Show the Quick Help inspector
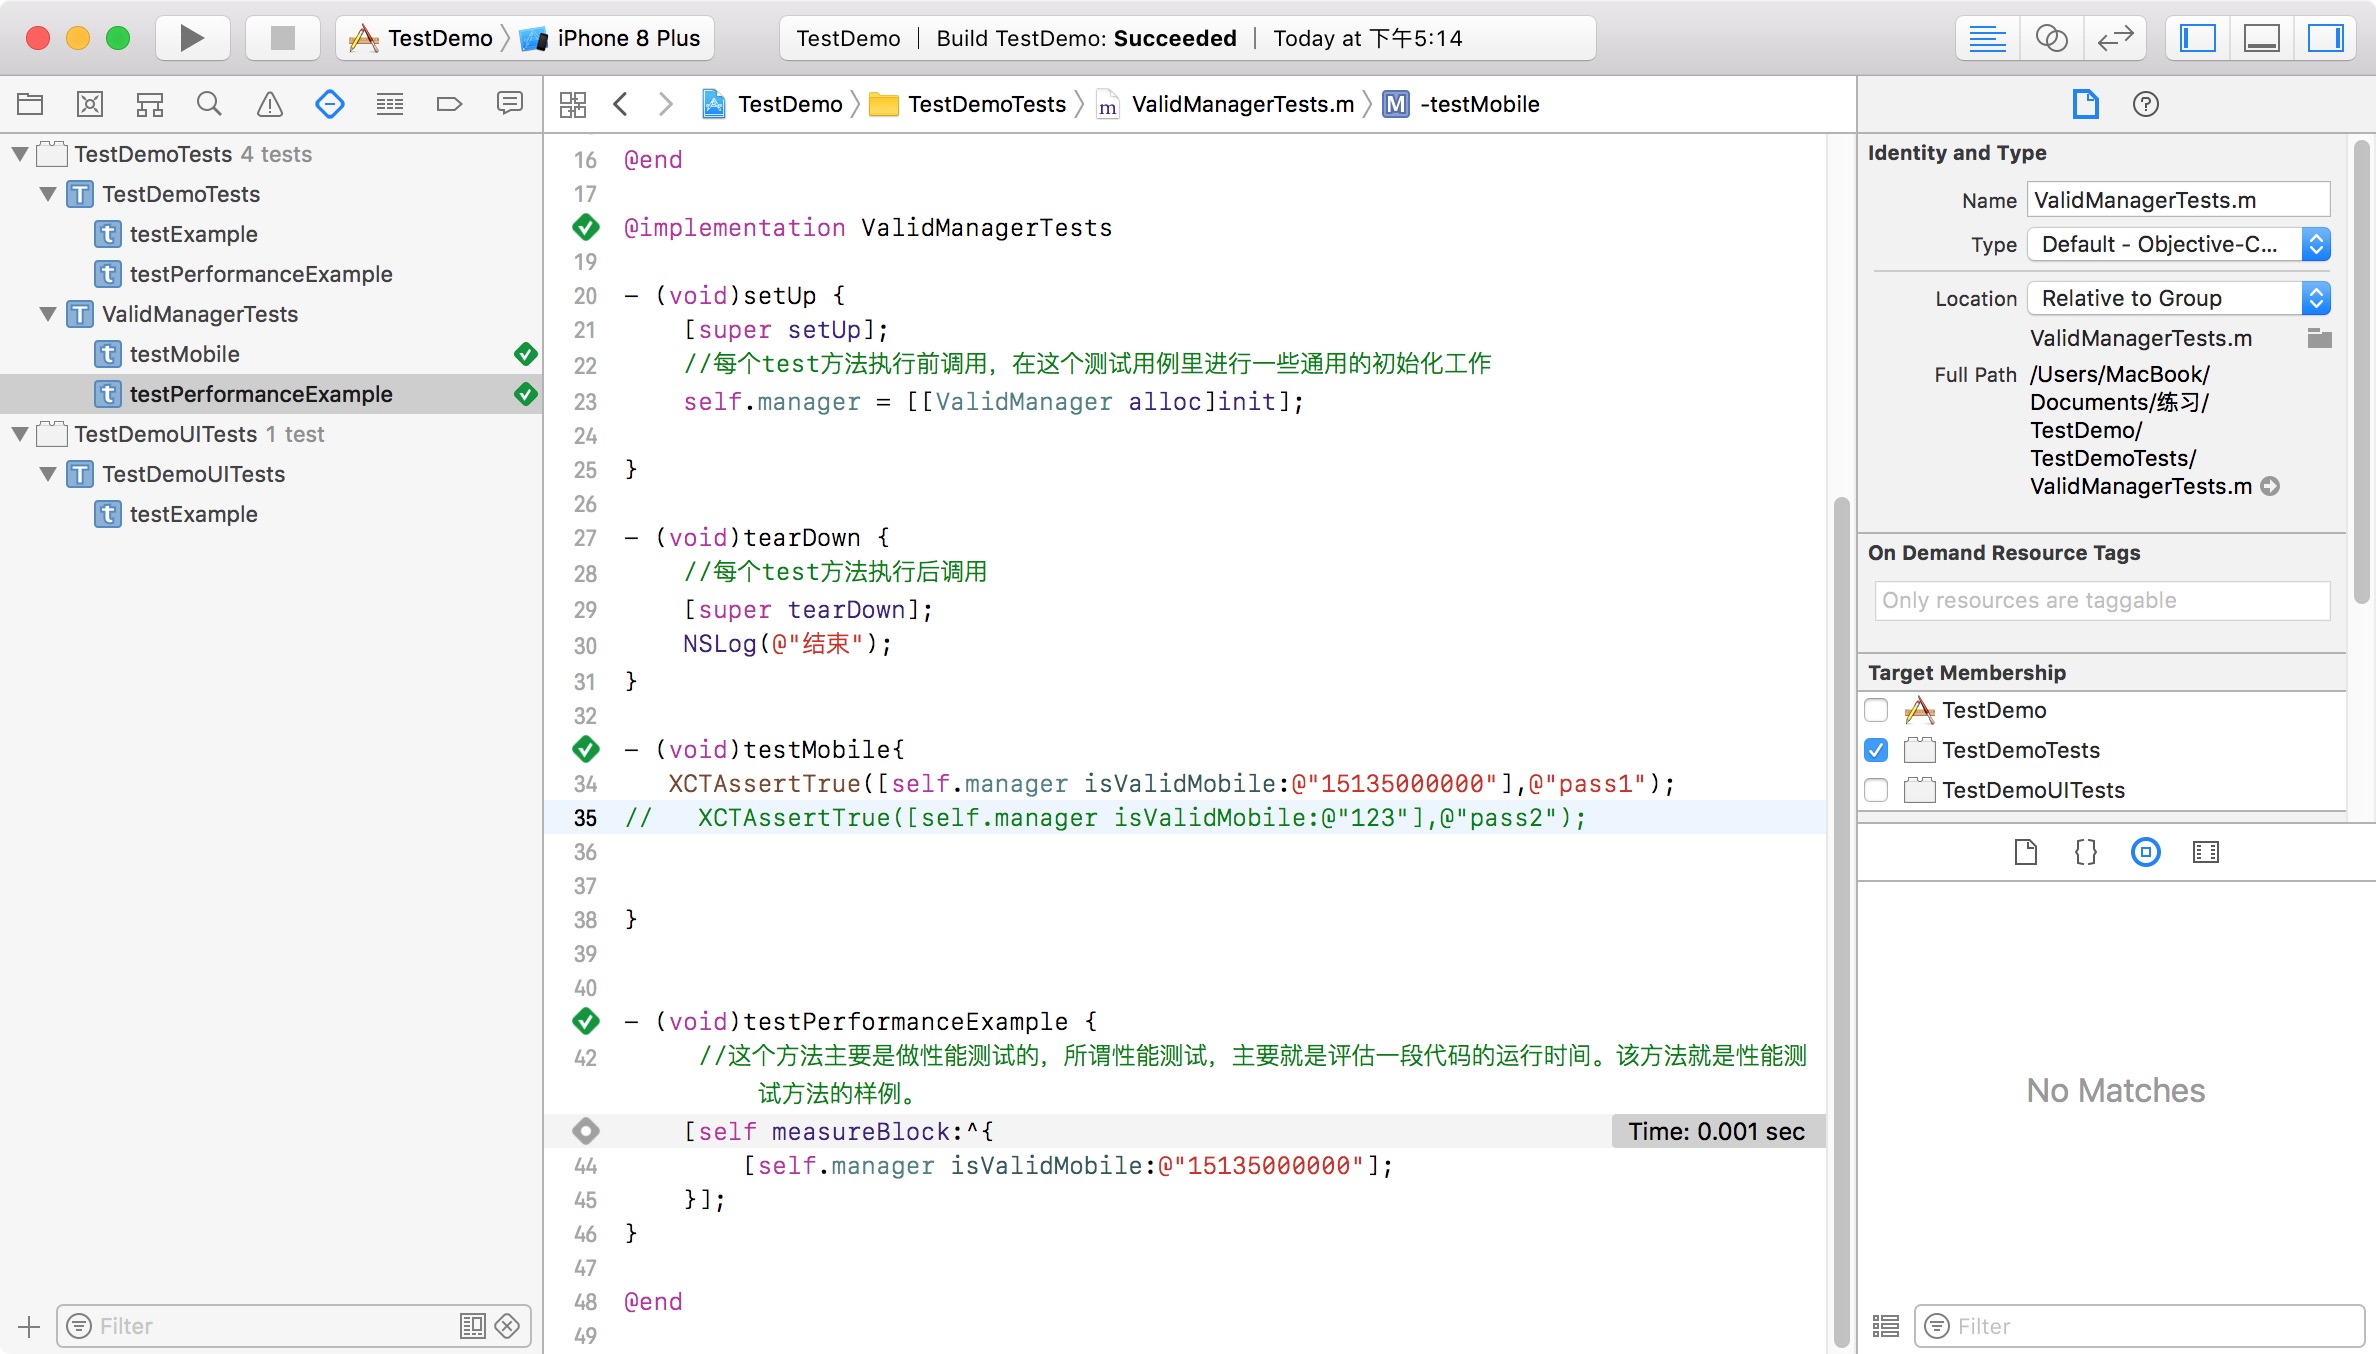This screenshot has height=1354, width=2376. pyautogui.click(x=2146, y=104)
